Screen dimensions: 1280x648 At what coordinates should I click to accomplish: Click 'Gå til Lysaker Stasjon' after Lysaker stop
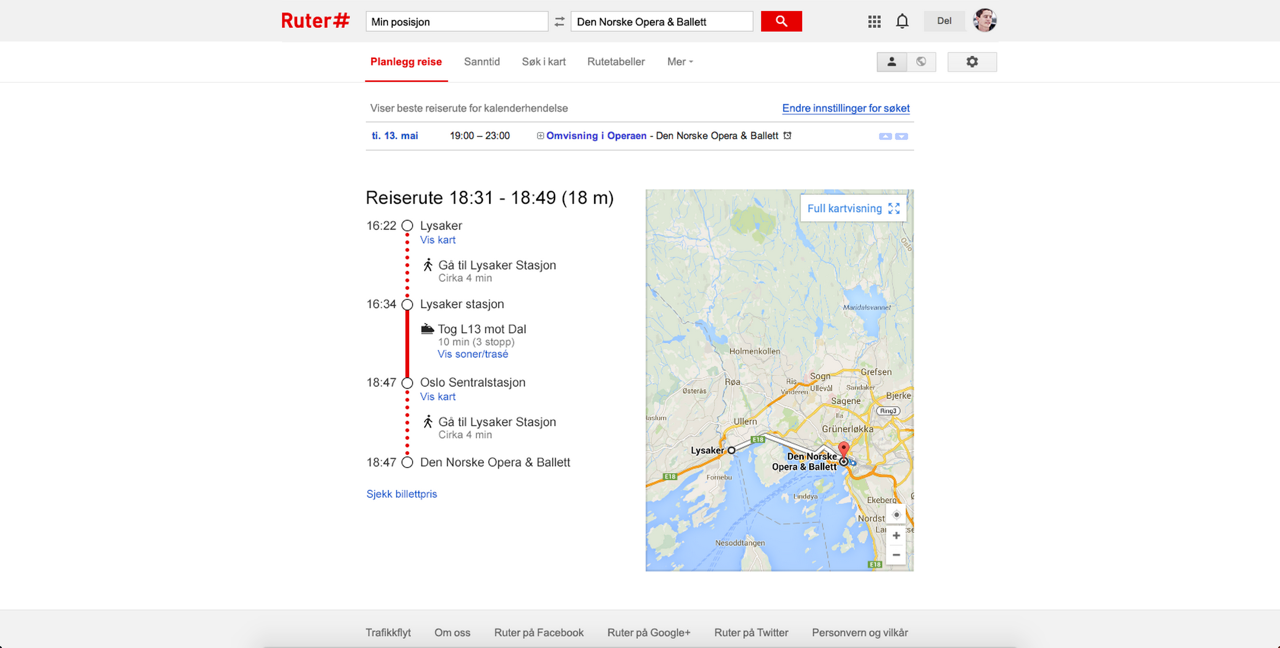point(497,265)
